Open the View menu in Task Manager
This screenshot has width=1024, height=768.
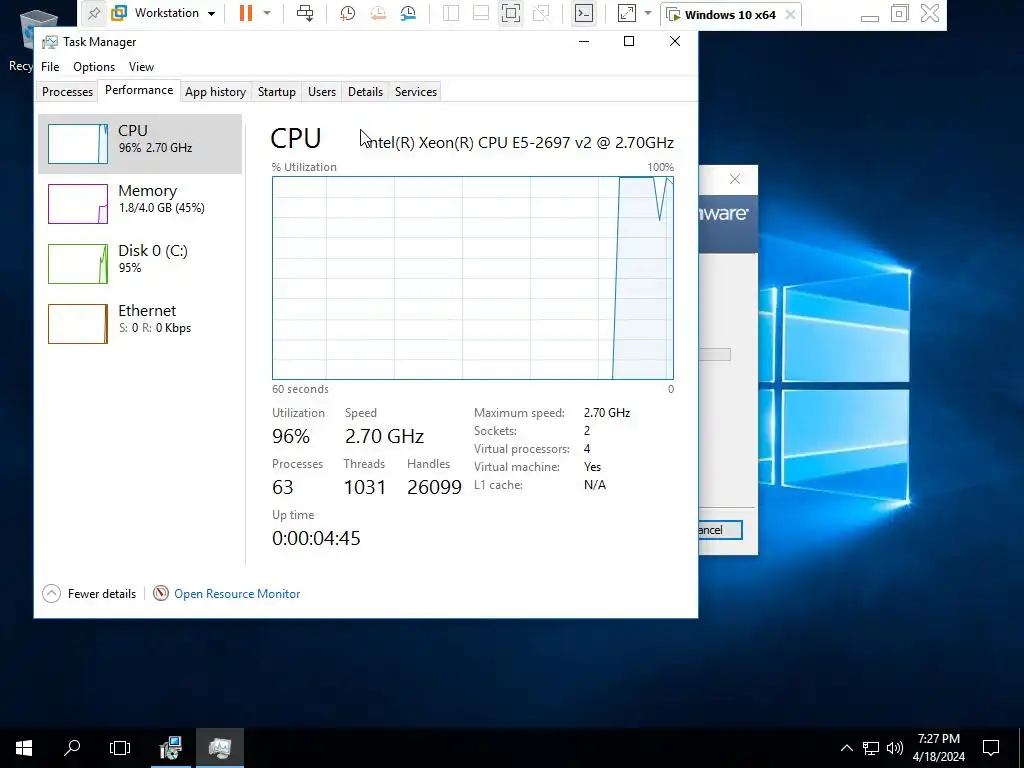141,67
